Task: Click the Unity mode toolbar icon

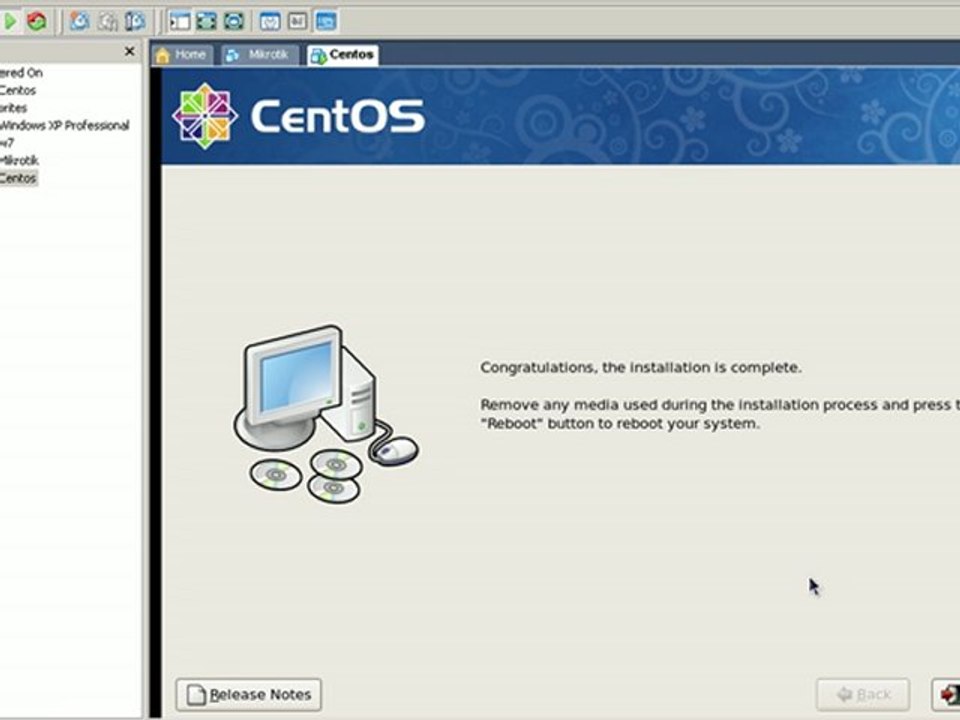Action: [x=234, y=21]
